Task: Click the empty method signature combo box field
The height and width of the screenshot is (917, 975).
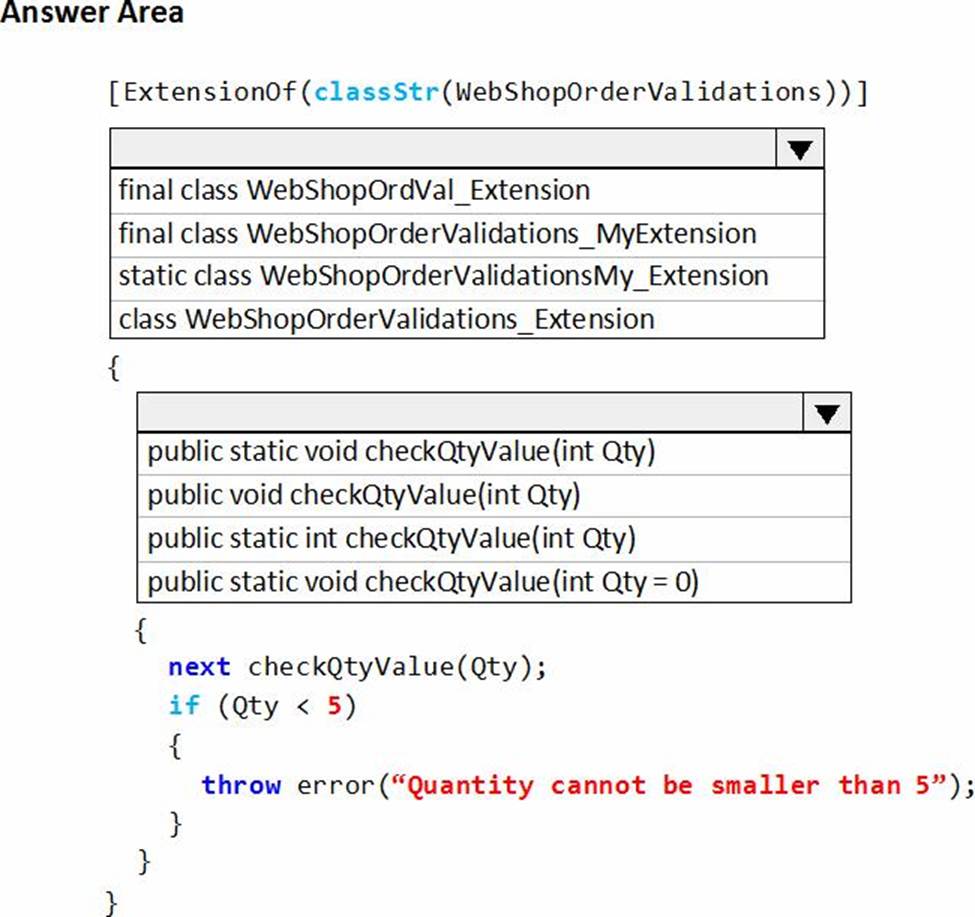Action: pyautogui.click(x=470, y=413)
